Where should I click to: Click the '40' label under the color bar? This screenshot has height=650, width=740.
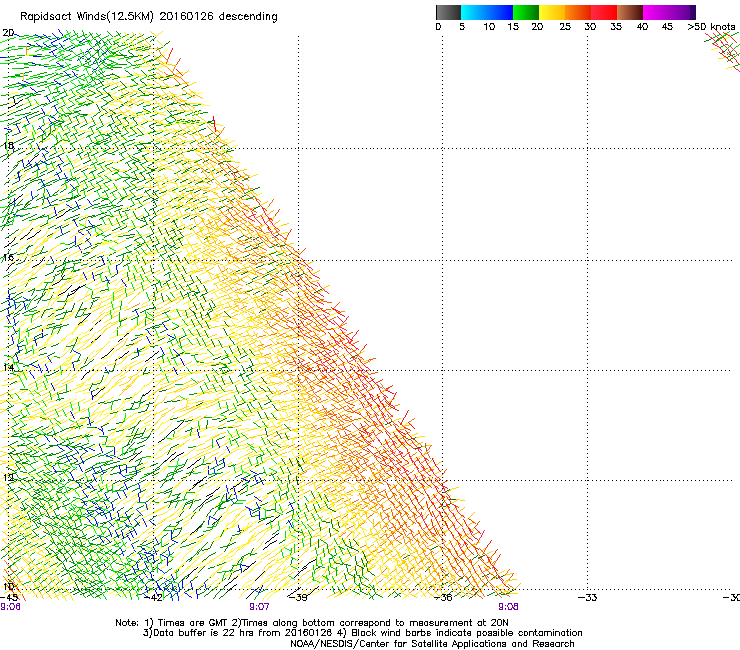coord(642,27)
